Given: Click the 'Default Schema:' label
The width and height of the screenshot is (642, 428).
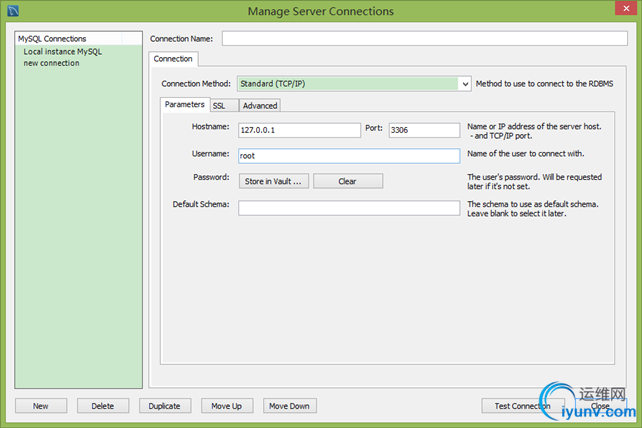Looking at the screenshot, I should (201, 204).
